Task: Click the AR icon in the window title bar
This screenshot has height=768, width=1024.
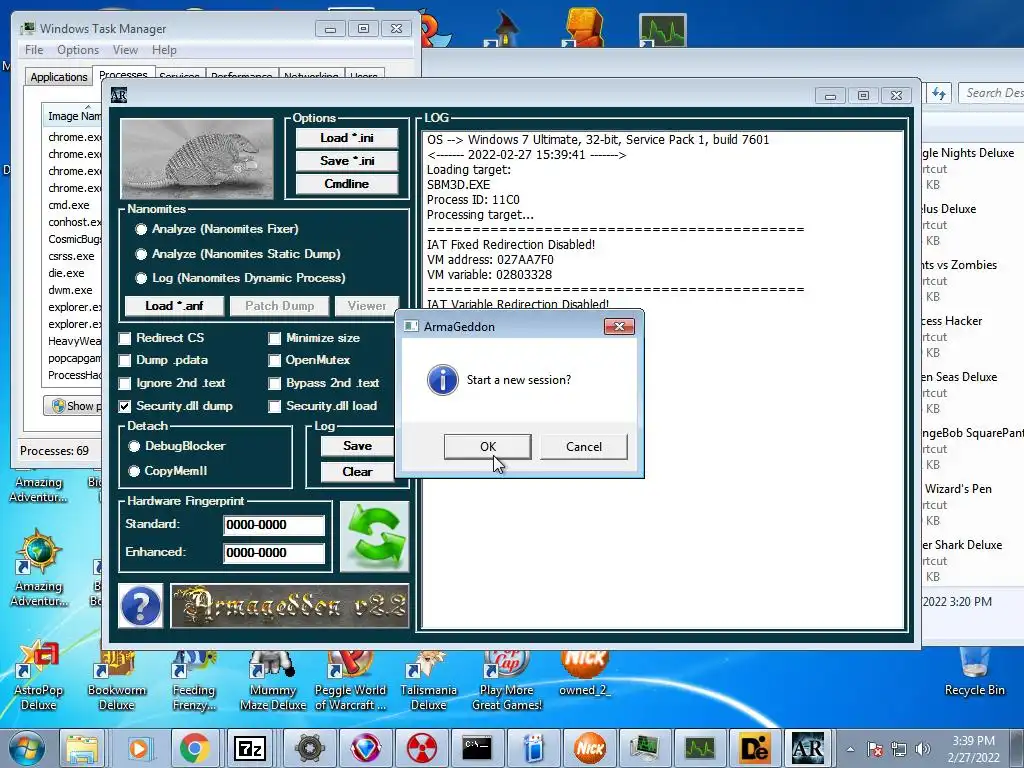Action: (119, 95)
